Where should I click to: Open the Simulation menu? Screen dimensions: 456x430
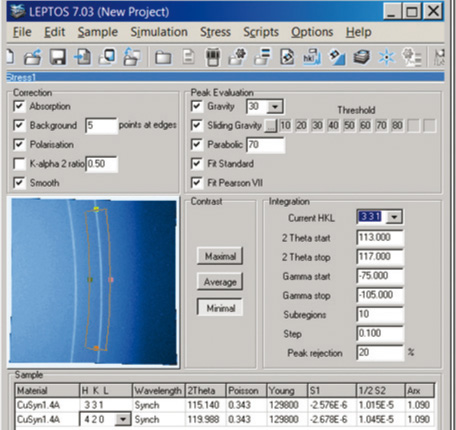(x=159, y=32)
